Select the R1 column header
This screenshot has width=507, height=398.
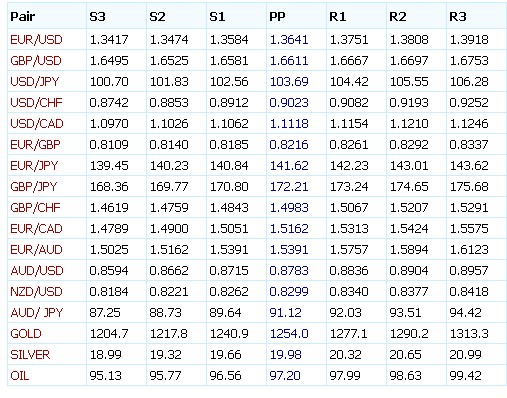click(x=338, y=17)
